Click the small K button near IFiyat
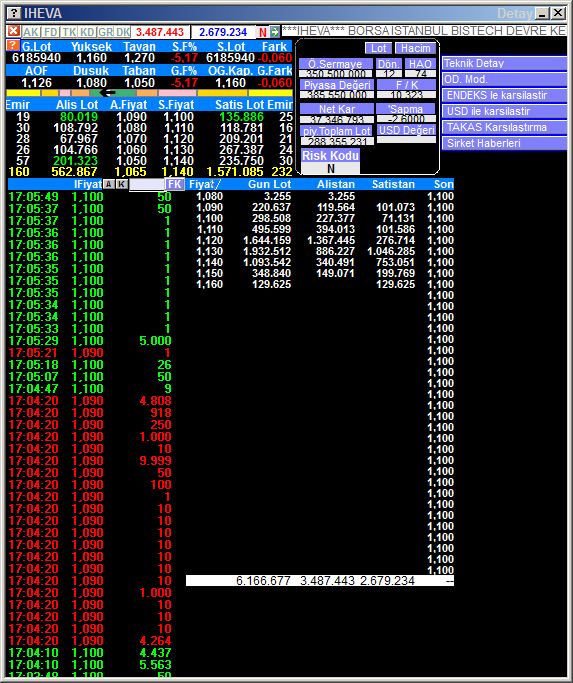 click(x=122, y=184)
